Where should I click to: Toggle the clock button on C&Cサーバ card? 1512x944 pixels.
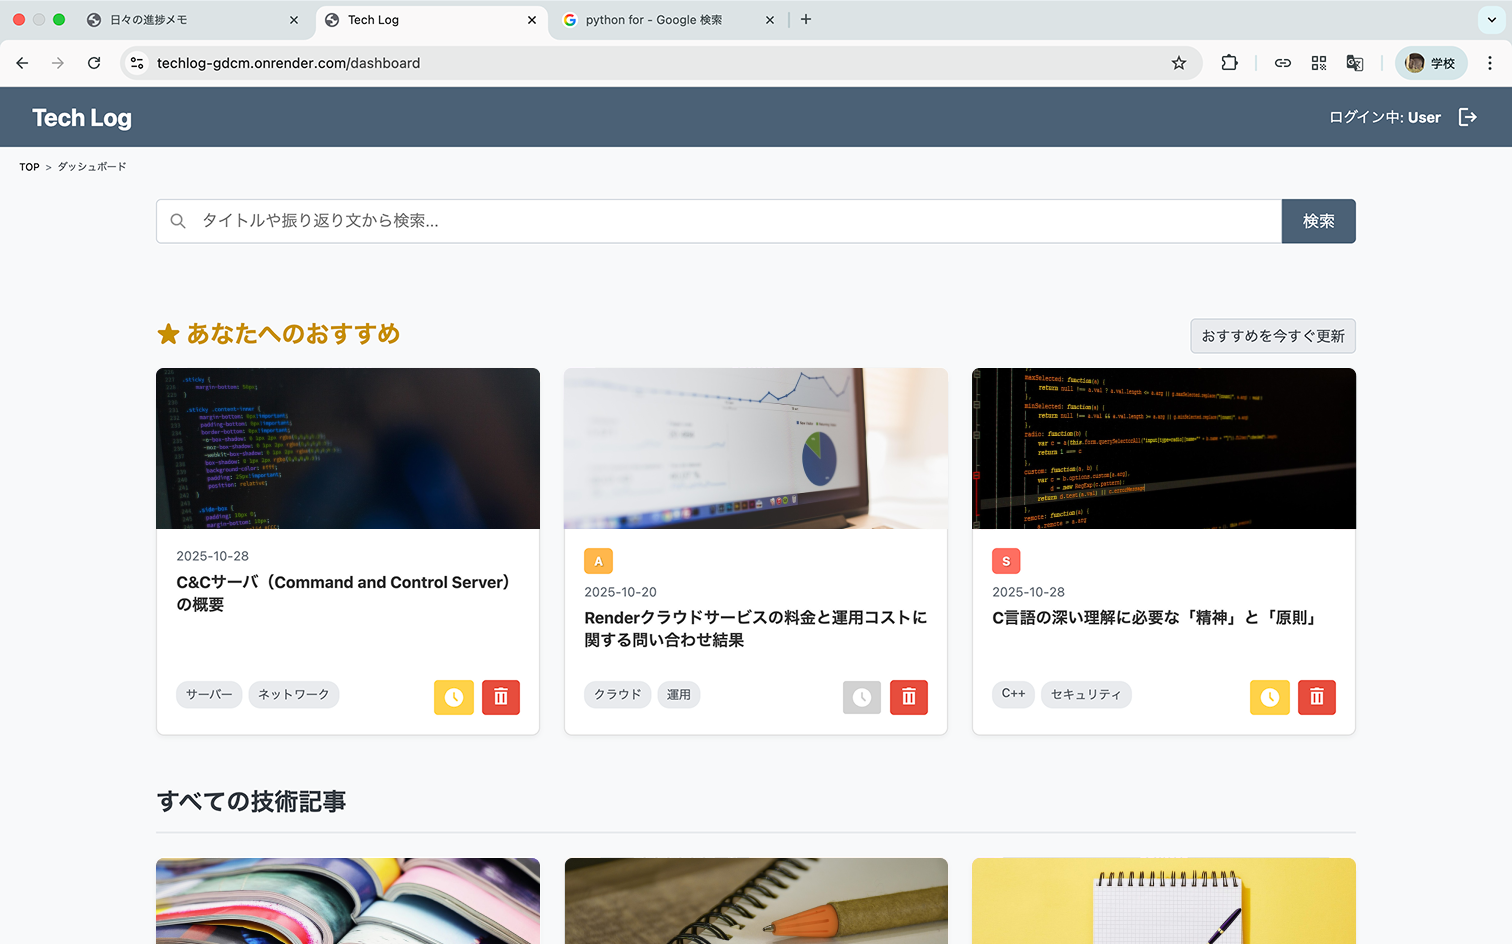pos(454,697)
